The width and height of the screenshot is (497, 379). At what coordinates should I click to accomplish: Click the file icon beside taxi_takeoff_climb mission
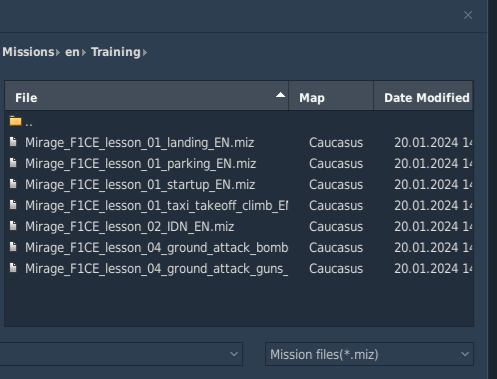pyautogui.click(x=13, y=205)
